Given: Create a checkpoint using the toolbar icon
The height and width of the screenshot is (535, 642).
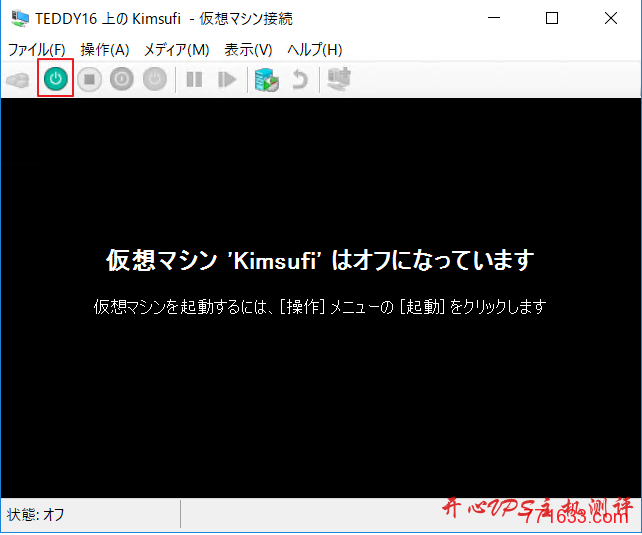Looking at the screenshot, I should coord(267,79).
